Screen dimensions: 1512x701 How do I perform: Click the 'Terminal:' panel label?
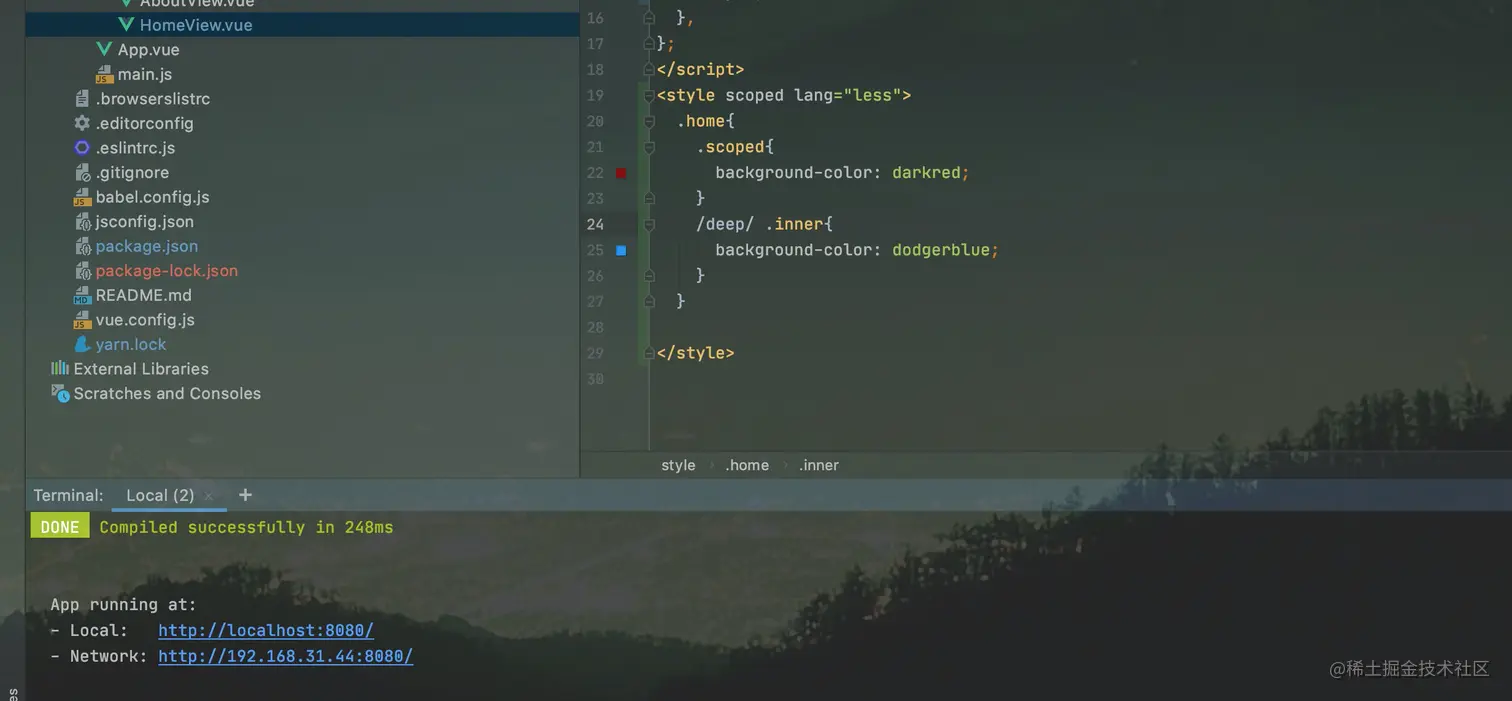point(68,495)
